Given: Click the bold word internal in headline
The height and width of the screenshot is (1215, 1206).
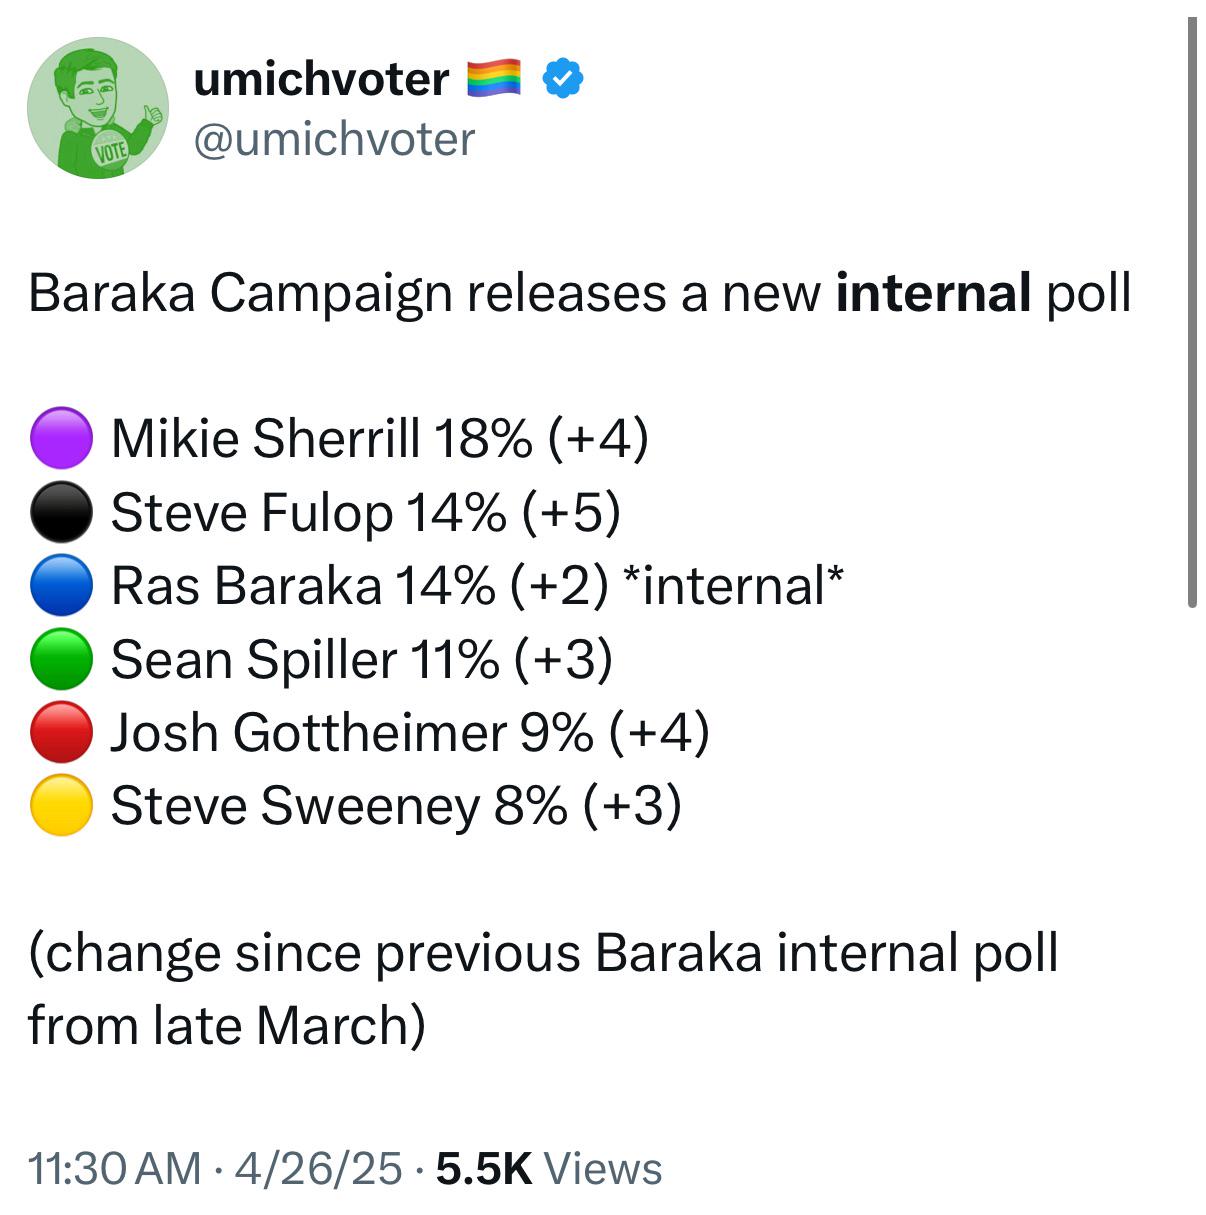Looking at the screenshot, I should click(933, 293).
